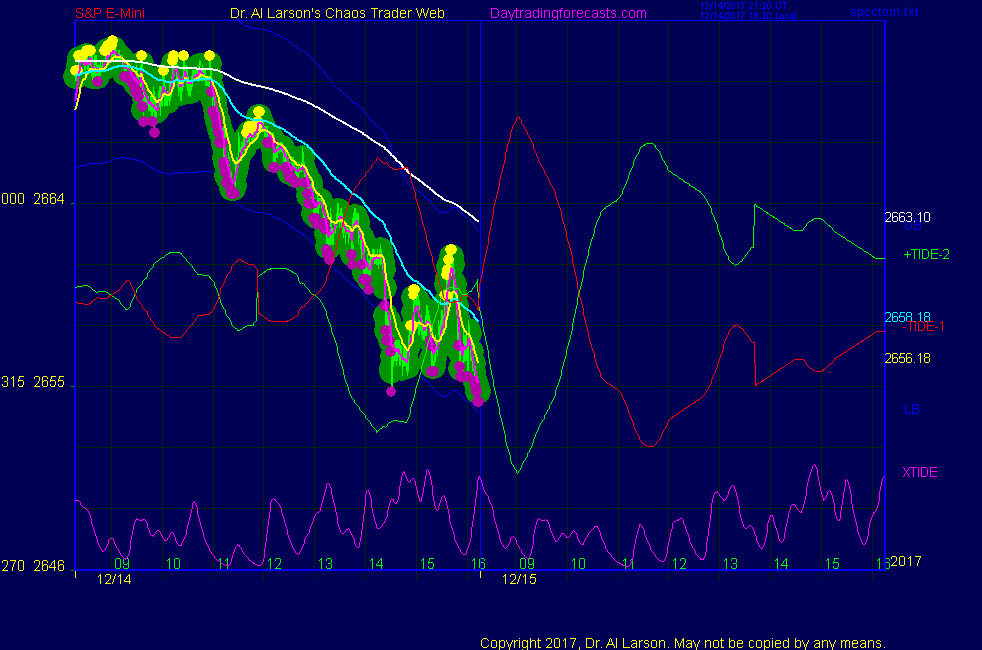Screen dimensions: 982x650
Task: Click hour '10' of the 12/15 session
Action: point(578,564)
